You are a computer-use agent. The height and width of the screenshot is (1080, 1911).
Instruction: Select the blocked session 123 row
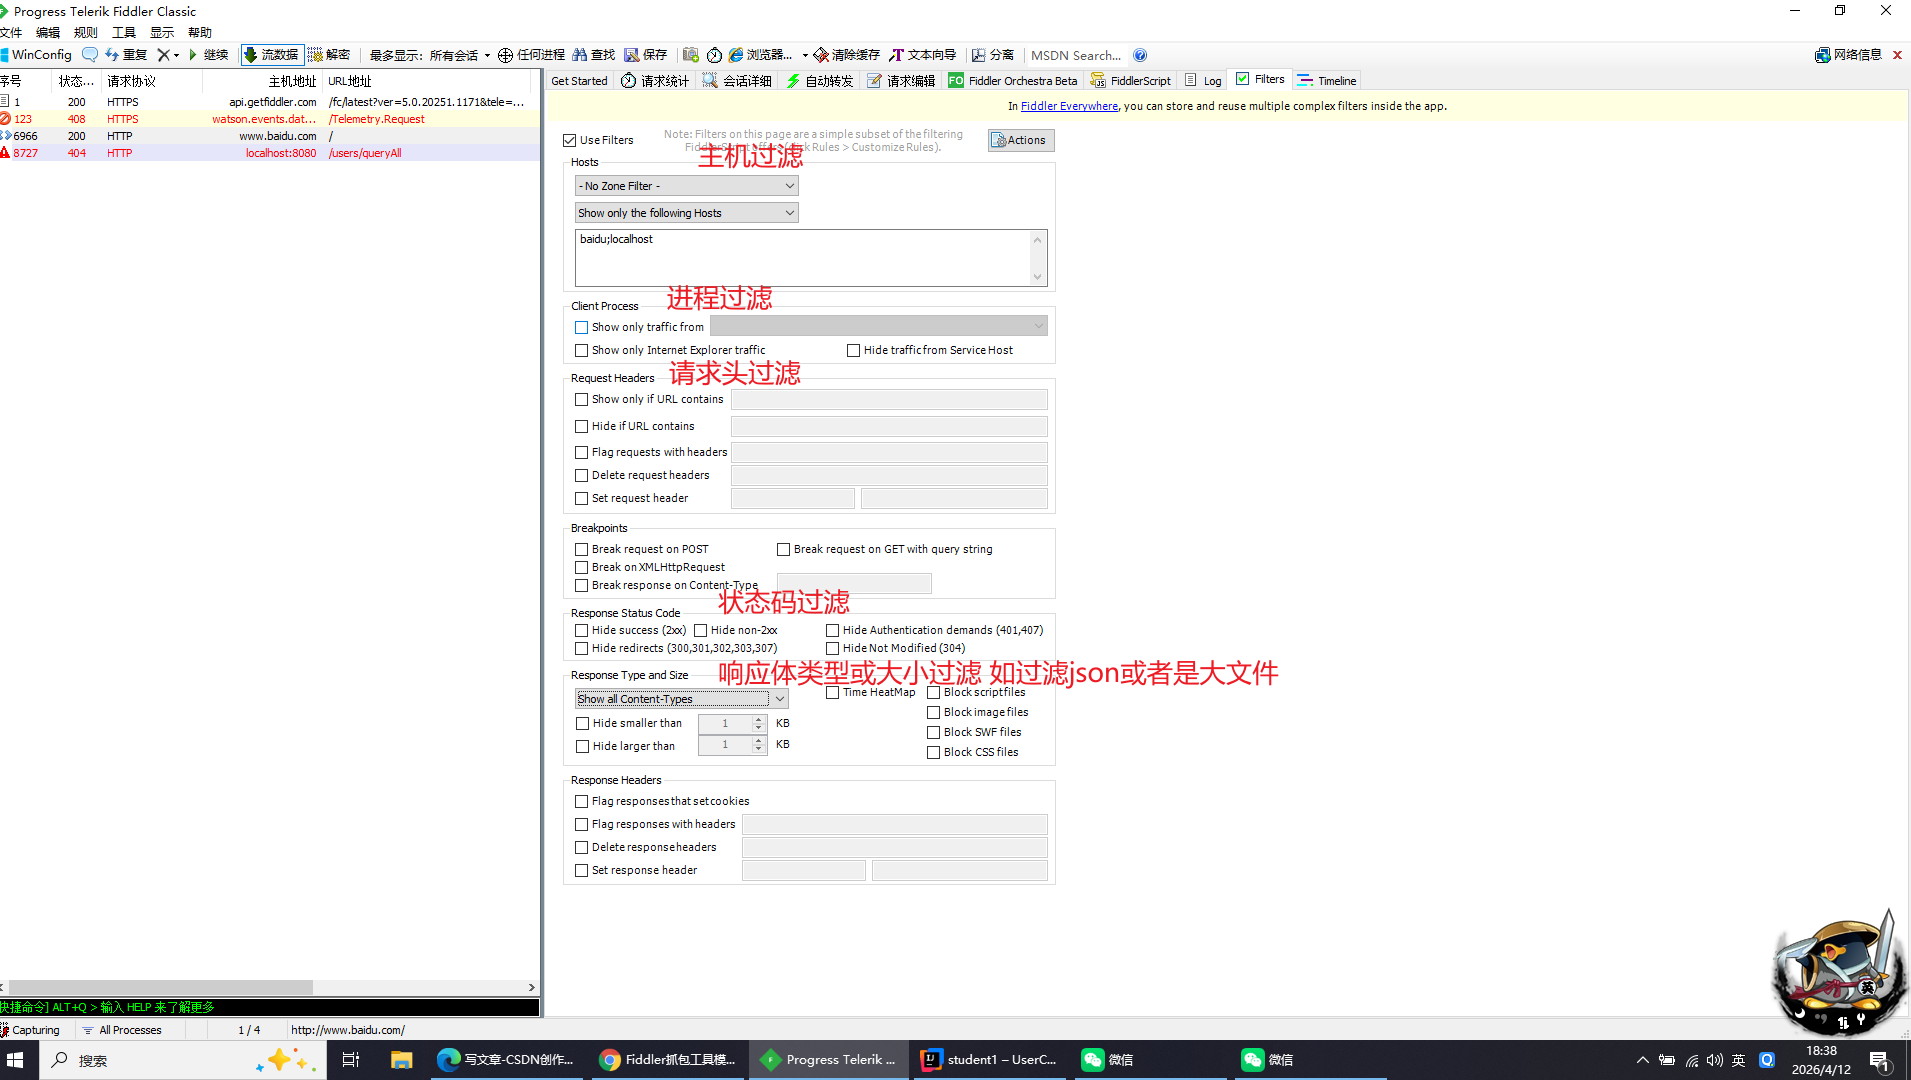pos(269,119)
